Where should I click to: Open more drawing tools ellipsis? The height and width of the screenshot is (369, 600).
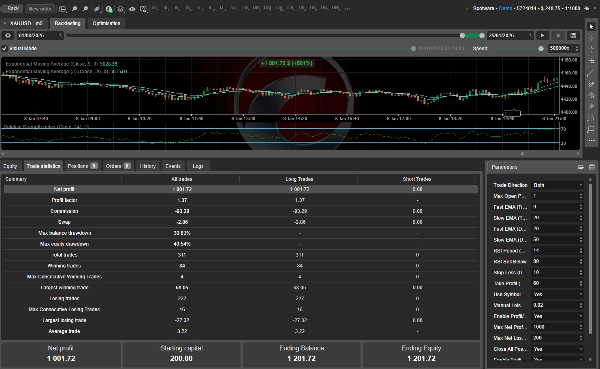point(591,141)
